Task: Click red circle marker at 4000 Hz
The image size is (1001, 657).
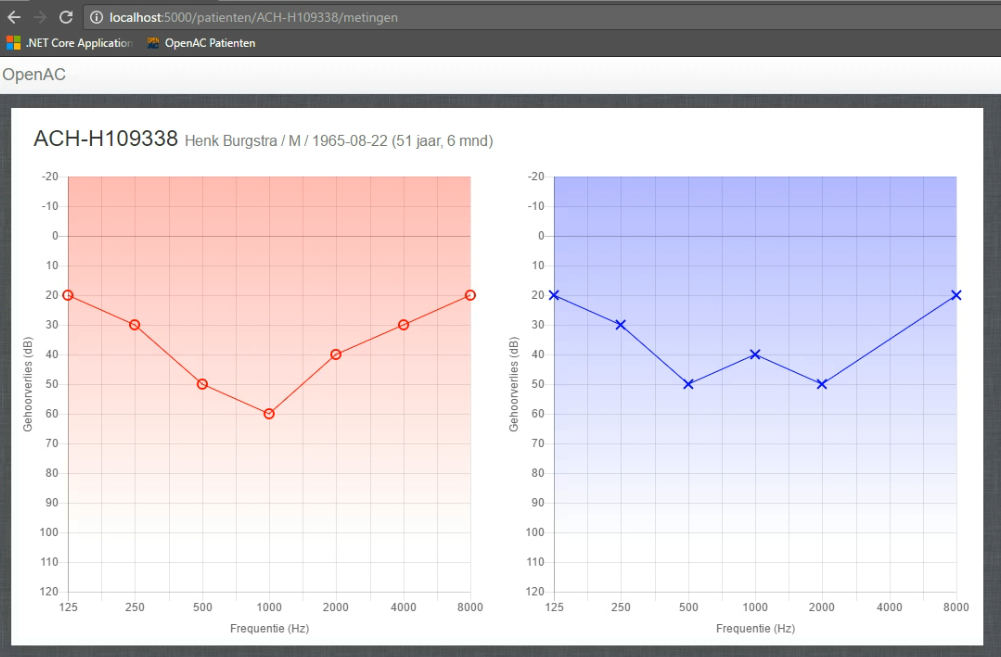Action: (403, 325)
